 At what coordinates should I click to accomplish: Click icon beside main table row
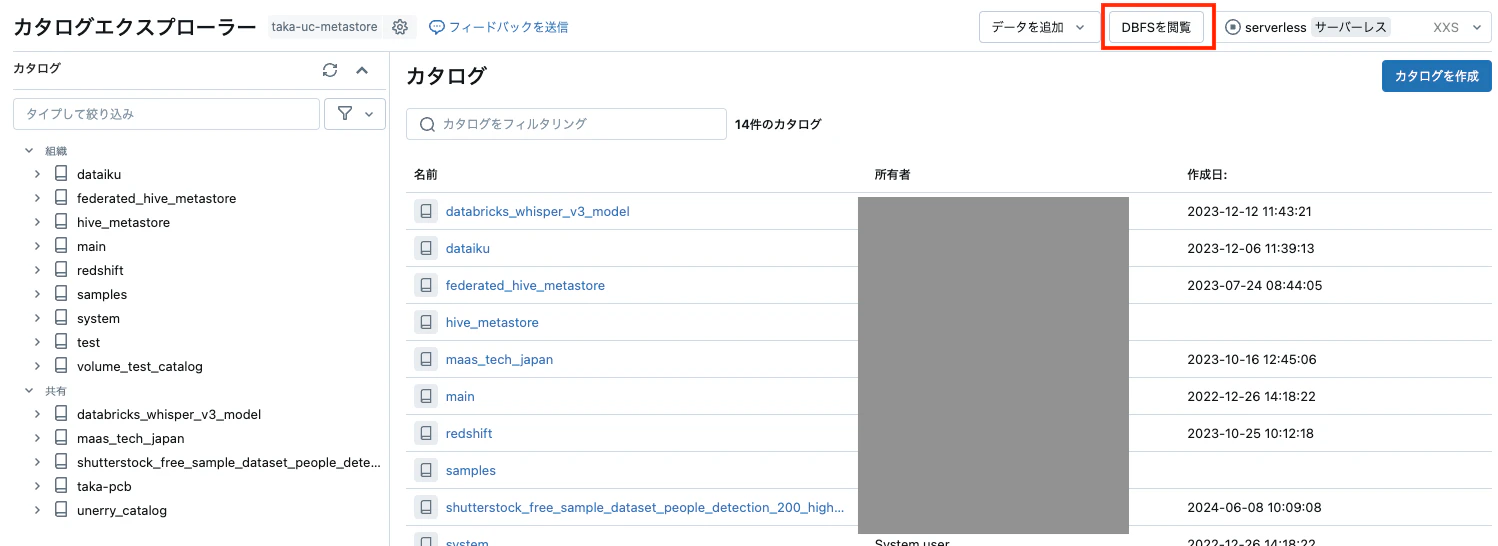(426, 396)
